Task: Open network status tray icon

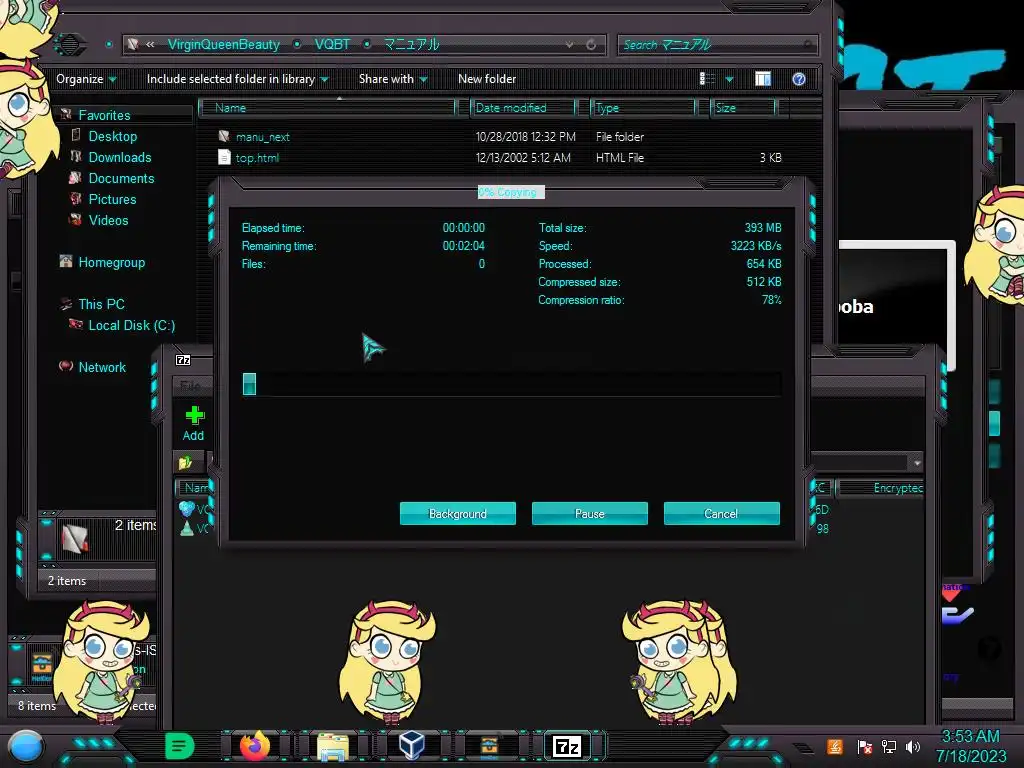Action: (889, 746)
